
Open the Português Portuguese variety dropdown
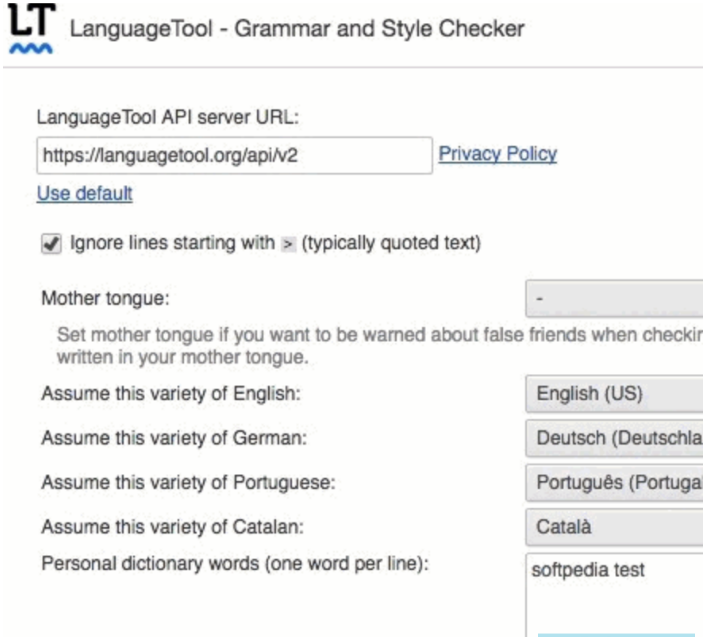[614, 482]
